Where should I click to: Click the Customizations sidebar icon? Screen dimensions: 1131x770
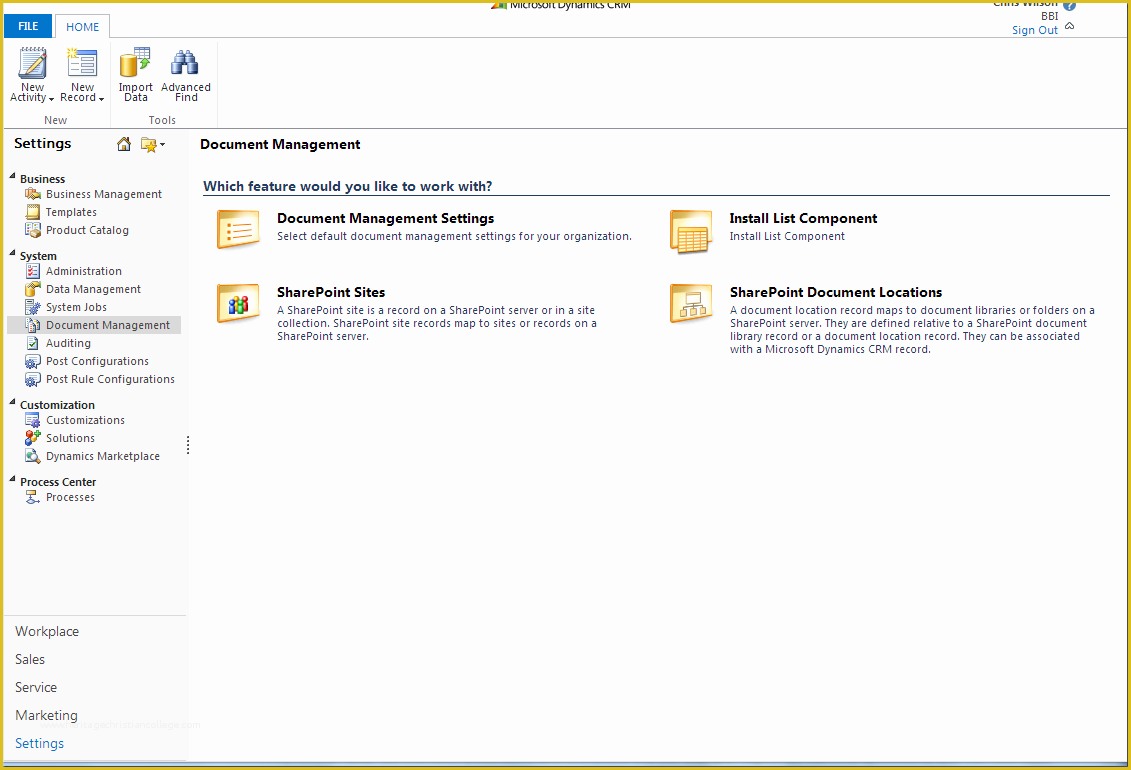tap(32, 420)
